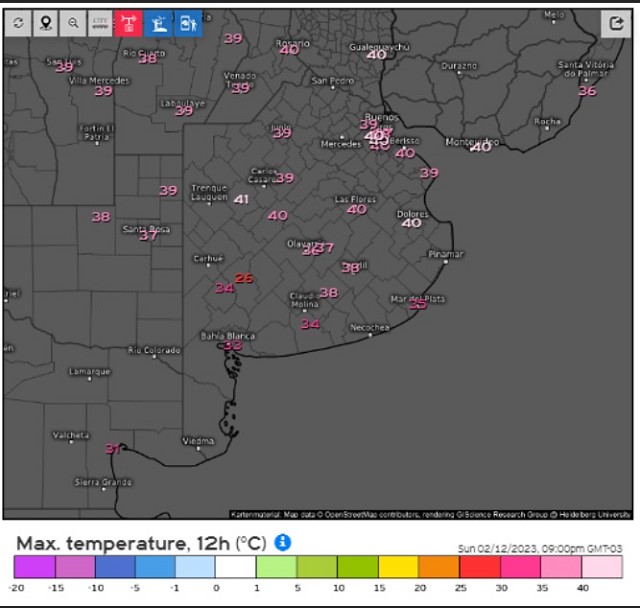640x608 pixels.
Task: Open the share/export icon at top right
Action: (x=615, y=23)
